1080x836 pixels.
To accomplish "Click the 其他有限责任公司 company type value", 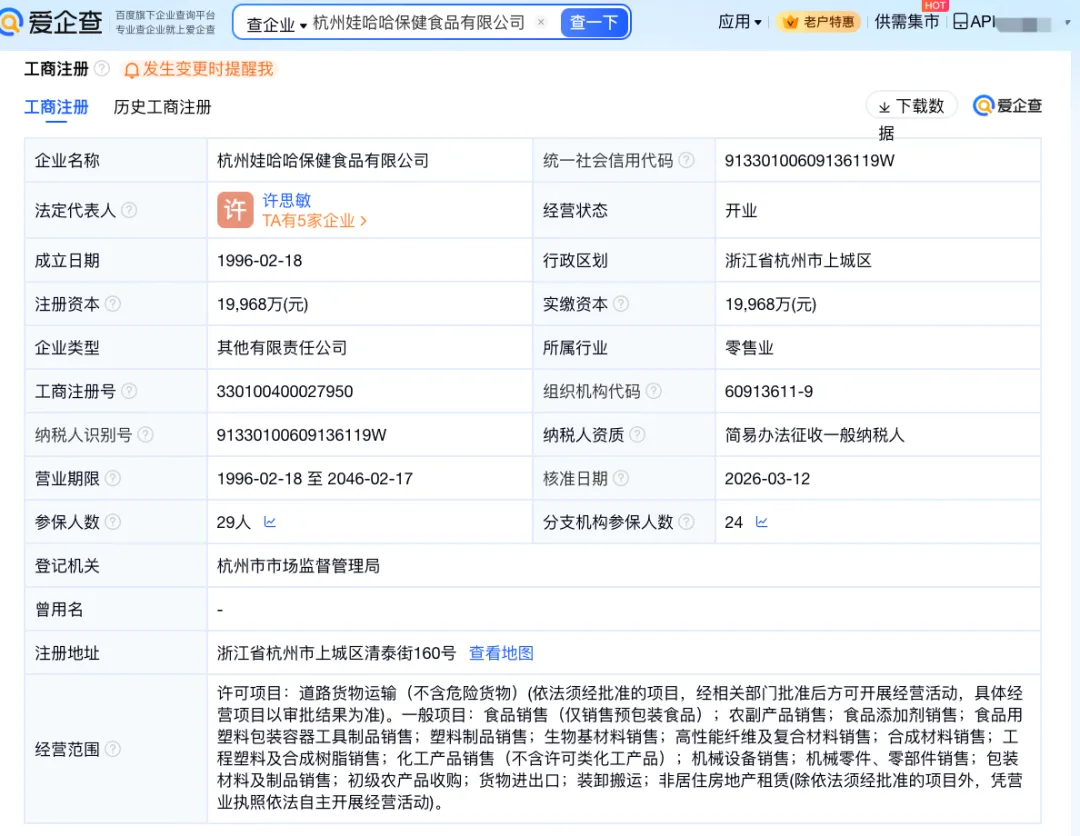I will click(x=282, y=348).
